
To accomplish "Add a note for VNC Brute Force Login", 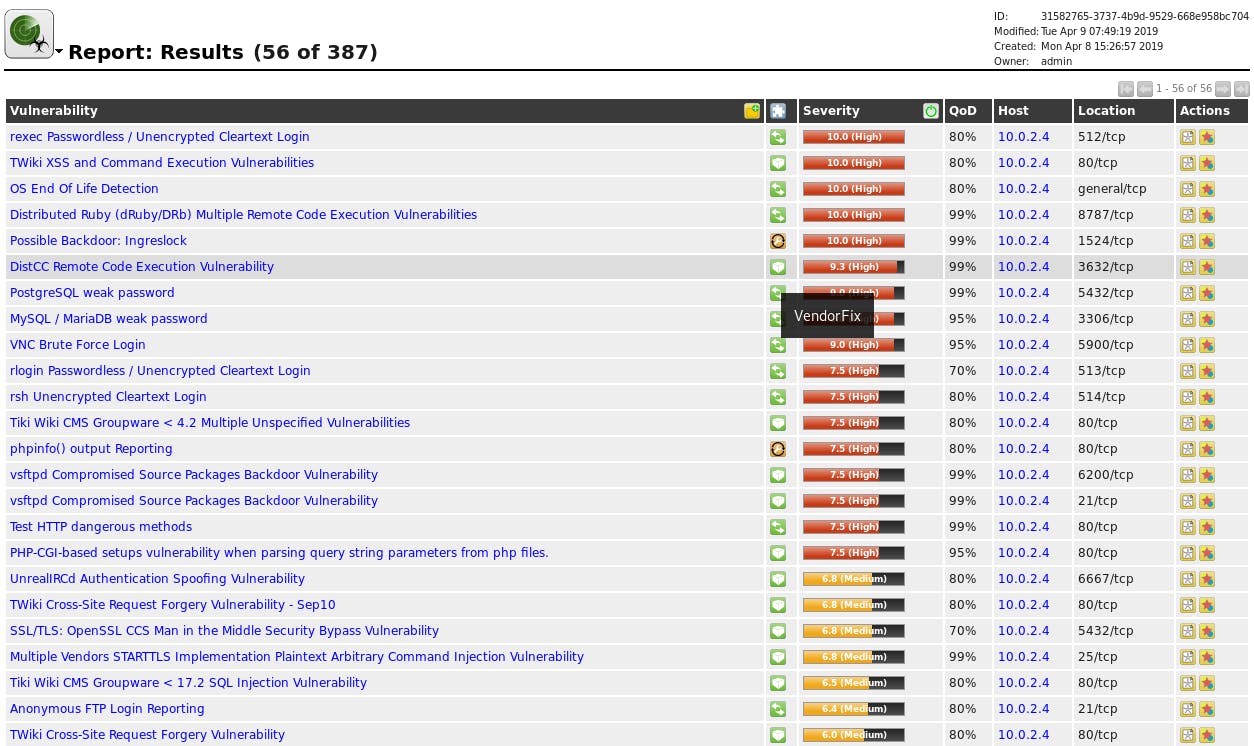I will [x=1188, y=345].
